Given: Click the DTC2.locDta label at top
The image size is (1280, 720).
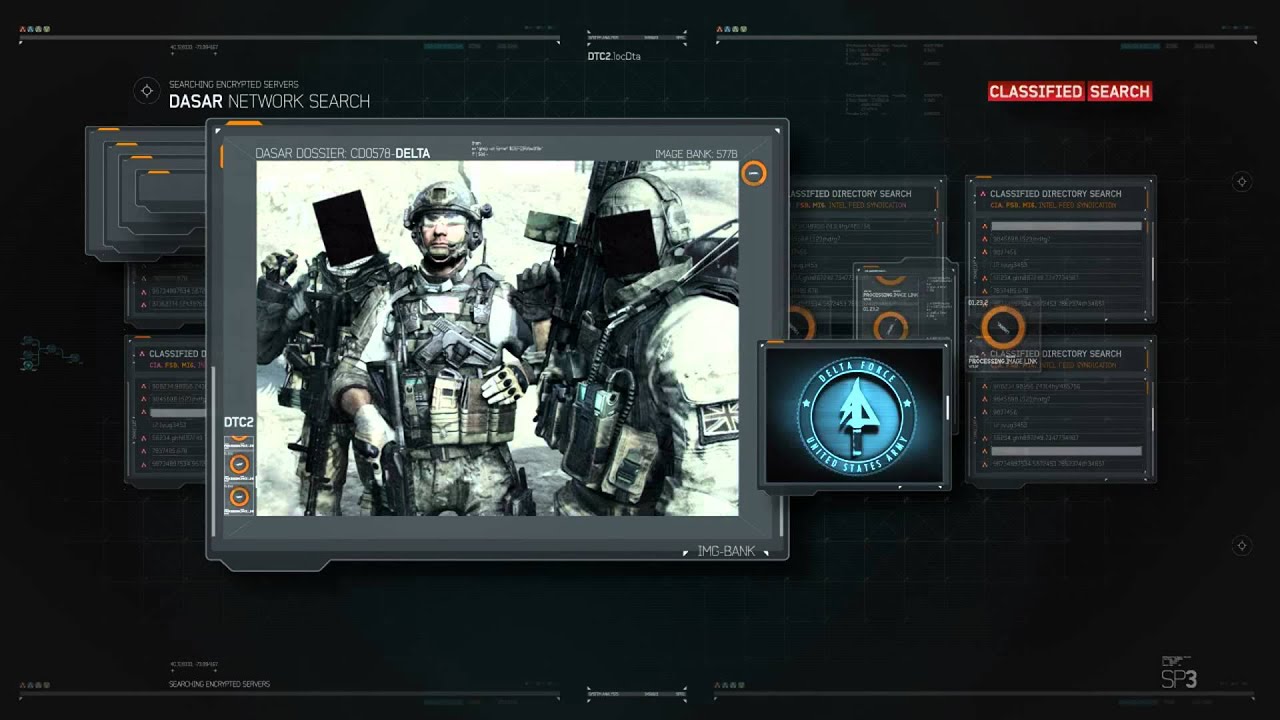Looking at the screenshot, I should 614,56.
